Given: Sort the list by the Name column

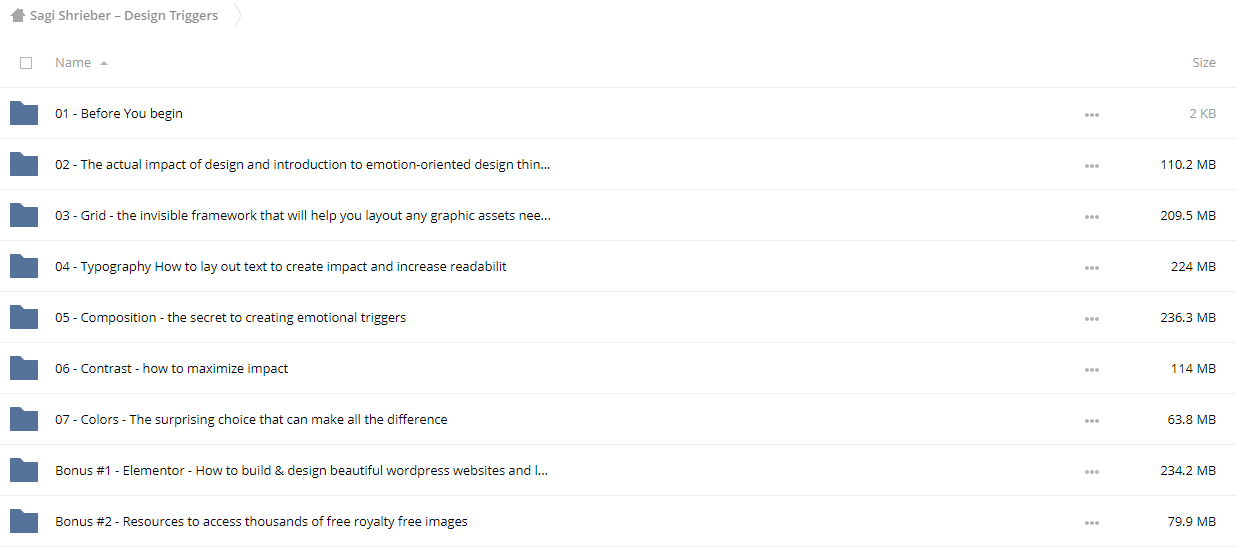Looking at the screenshot, I should [x=73, y=62].
